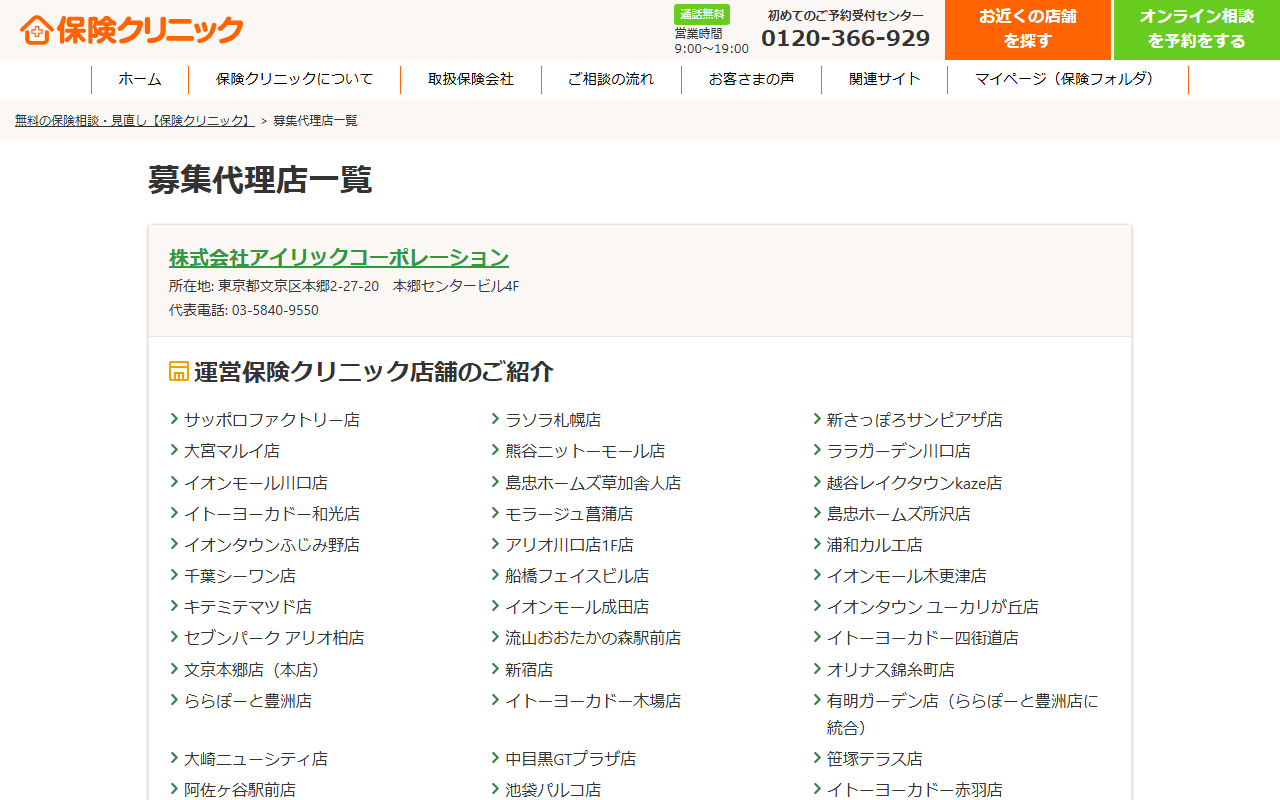This screenshot has height=800, width=1280.
Task: Follow breadcrumb 無料の保険相談・見直し link
Action: click(135, 120)
